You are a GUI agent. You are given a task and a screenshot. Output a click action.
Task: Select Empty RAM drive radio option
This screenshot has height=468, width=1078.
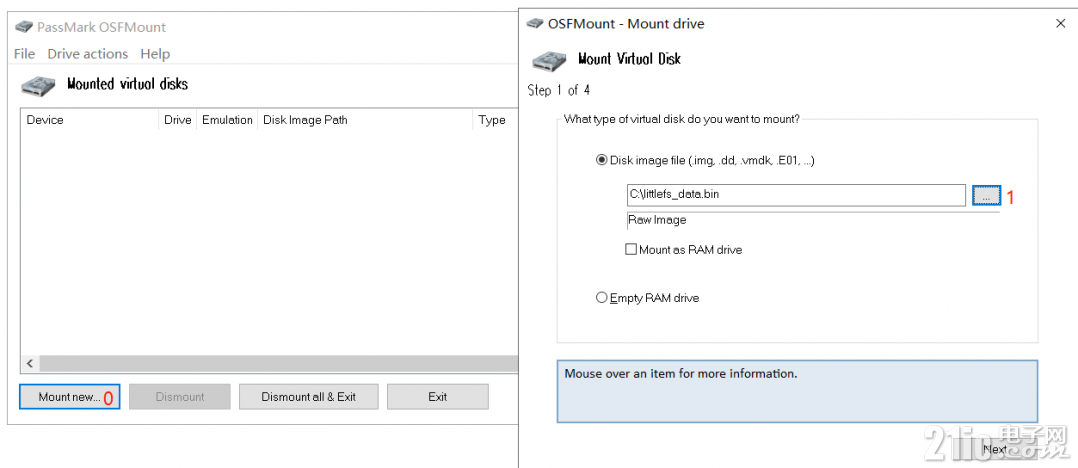pyautogui.click(x=648, y=298)
